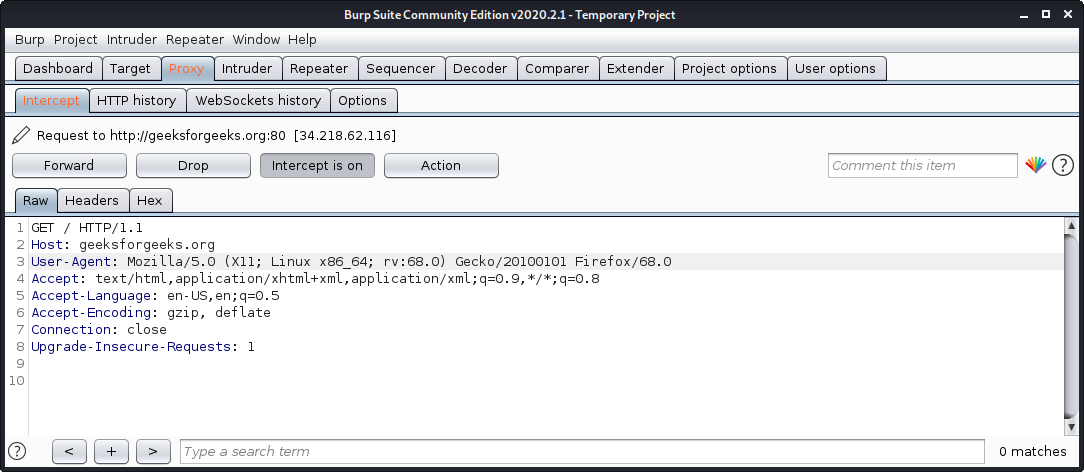This screenshot has width=1084, height=472.
Task: Open the proxy Options sub-tab
Action: 362,100
